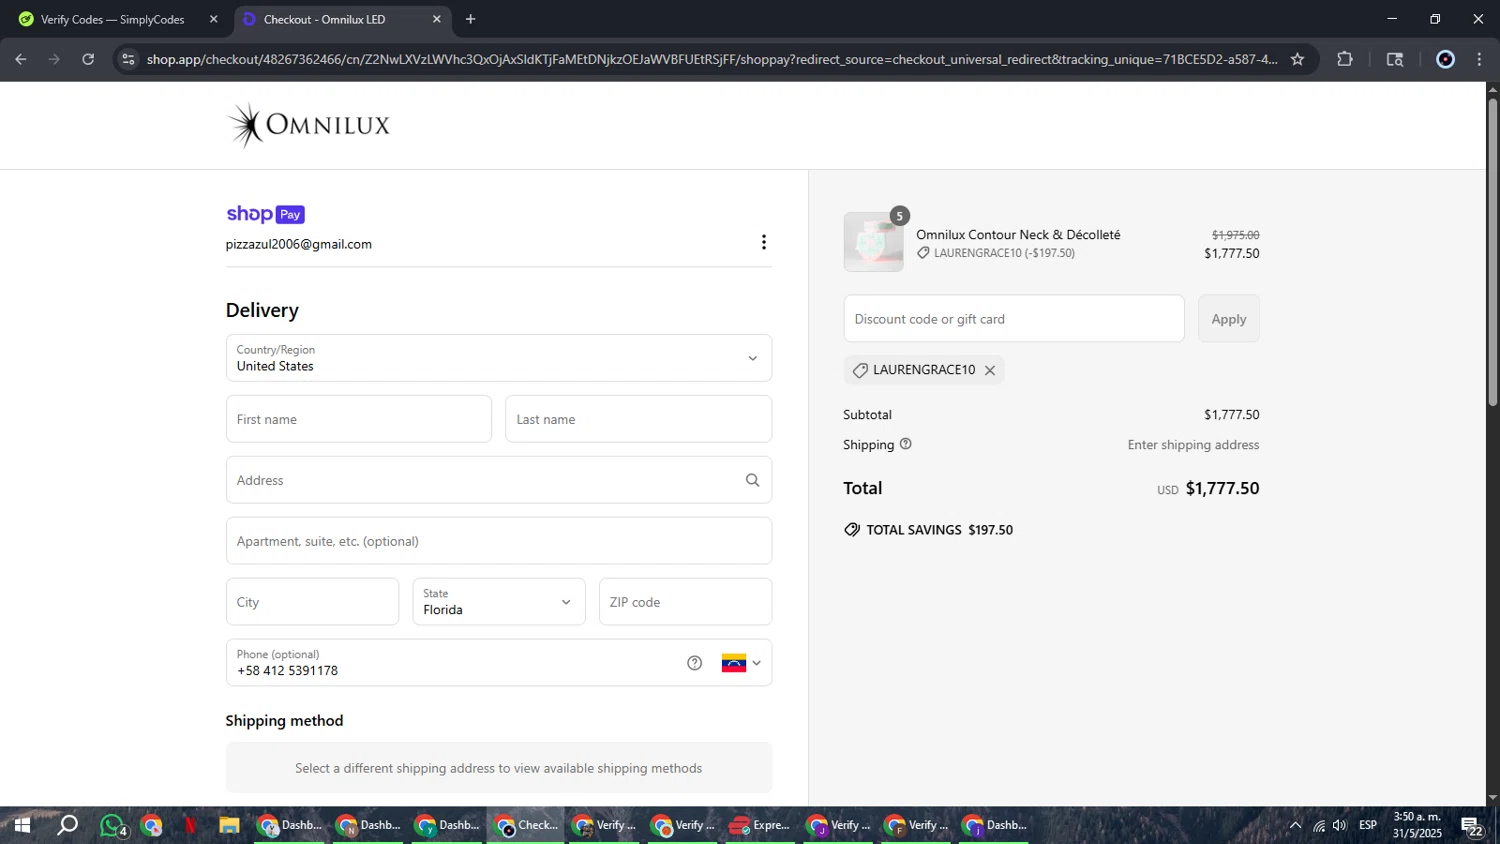1500x844 pixels.
Task: Click the address search magnifier icon
Action: click(753, 480)
